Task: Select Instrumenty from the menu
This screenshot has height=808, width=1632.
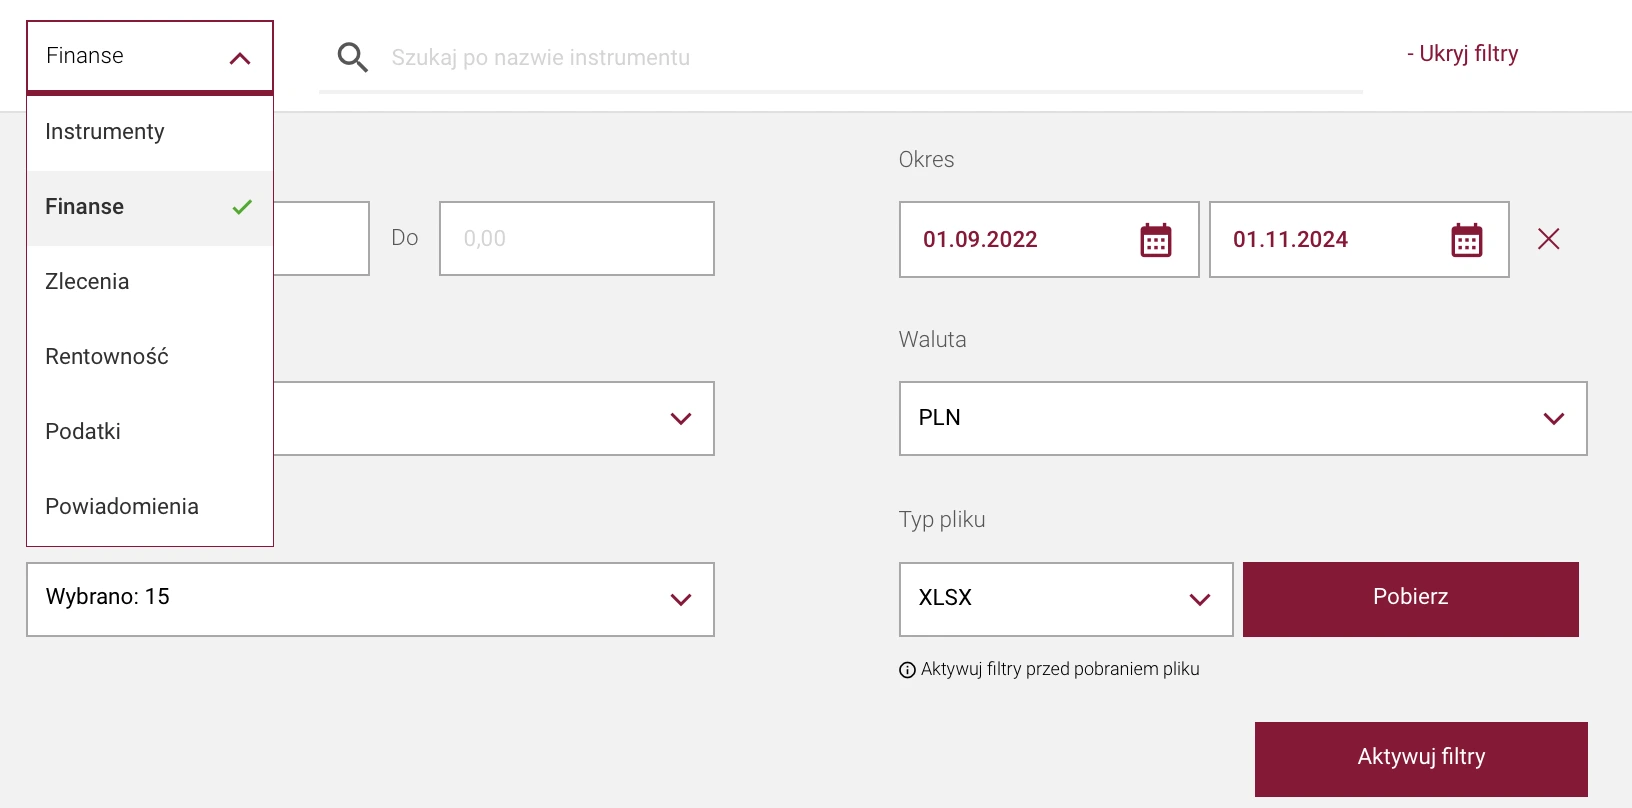Action: [x=105, y=132]
